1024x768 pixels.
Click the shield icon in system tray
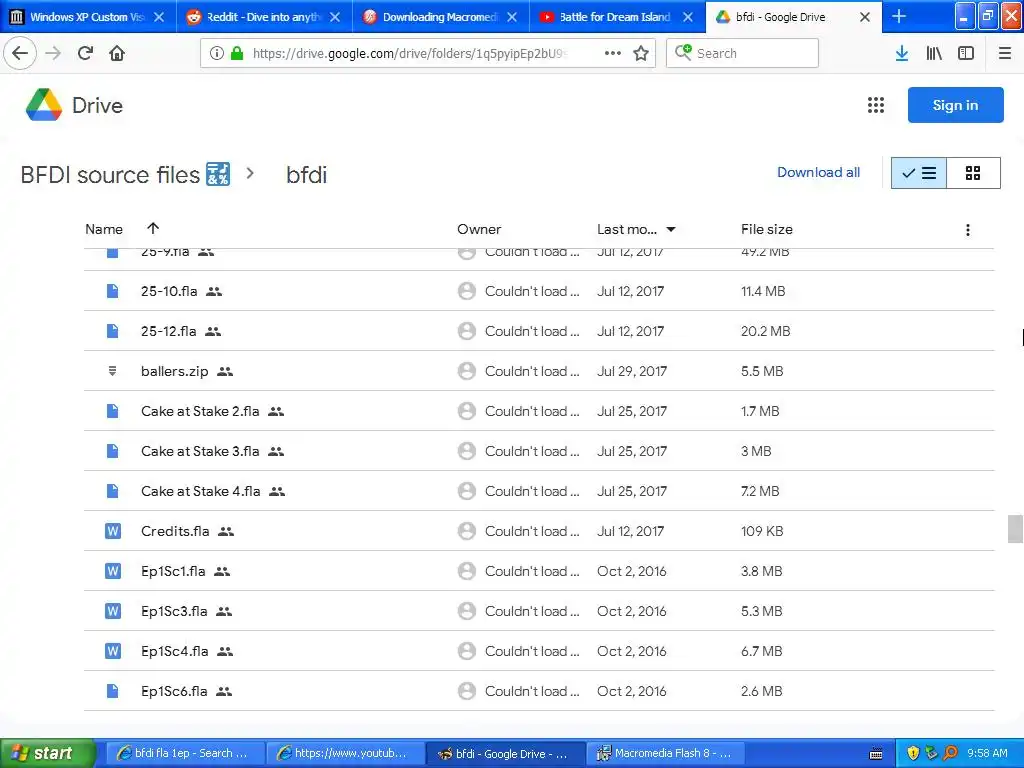913,753
